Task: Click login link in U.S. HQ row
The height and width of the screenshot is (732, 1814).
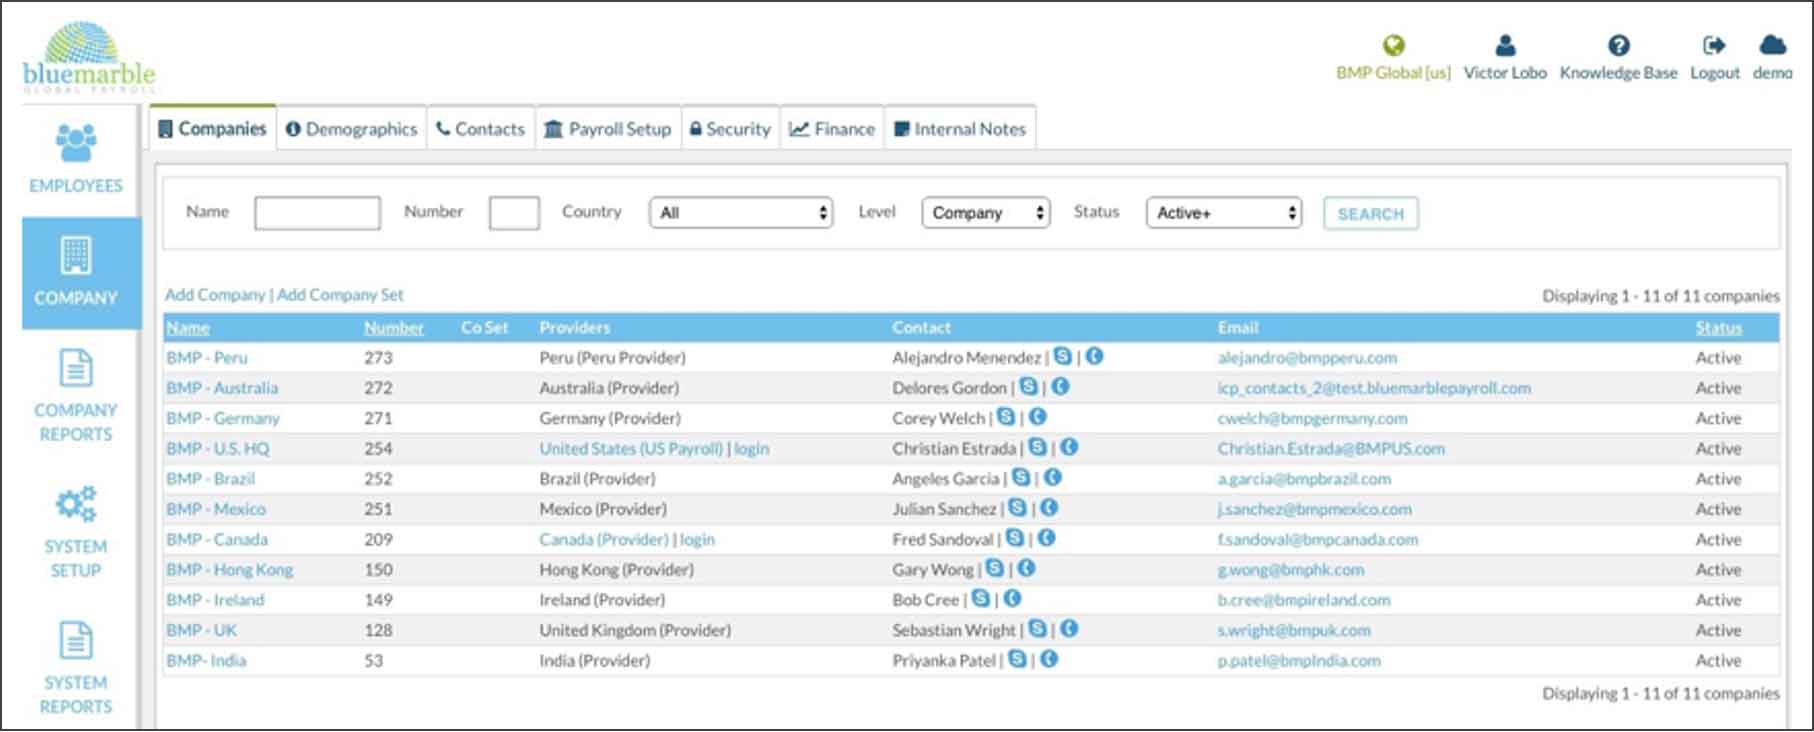Action: (751, 449)
